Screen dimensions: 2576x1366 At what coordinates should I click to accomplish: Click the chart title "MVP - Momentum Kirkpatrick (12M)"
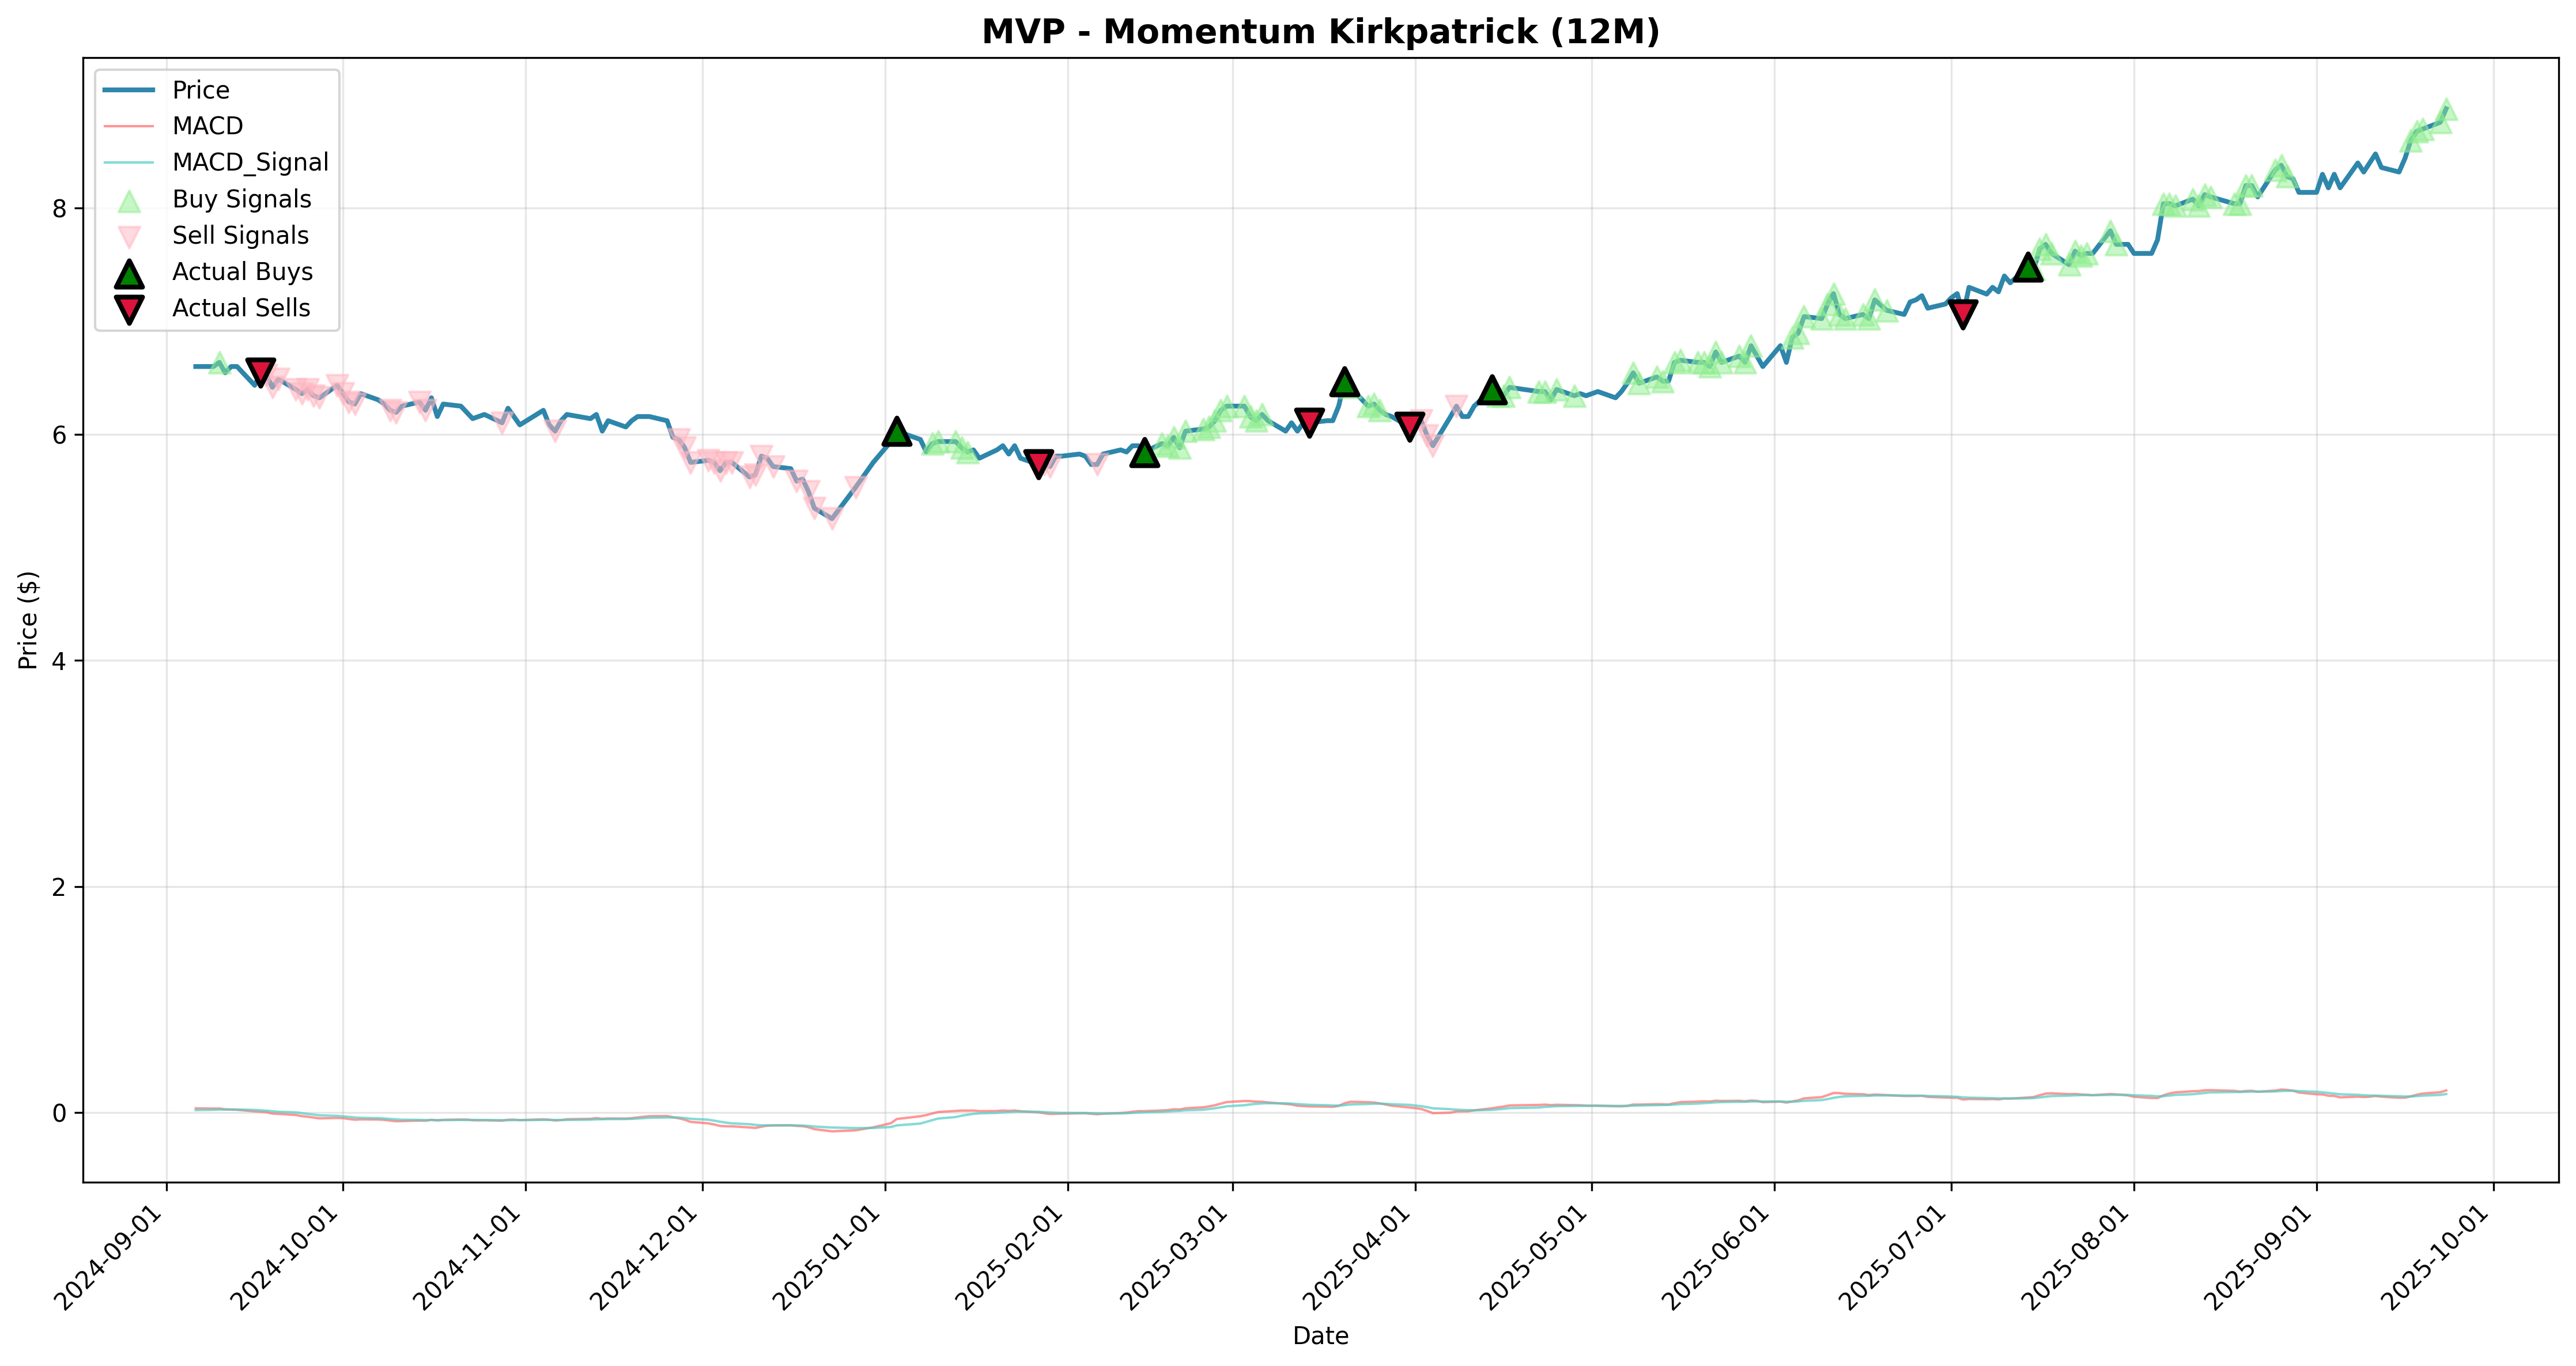(1320, 32)
